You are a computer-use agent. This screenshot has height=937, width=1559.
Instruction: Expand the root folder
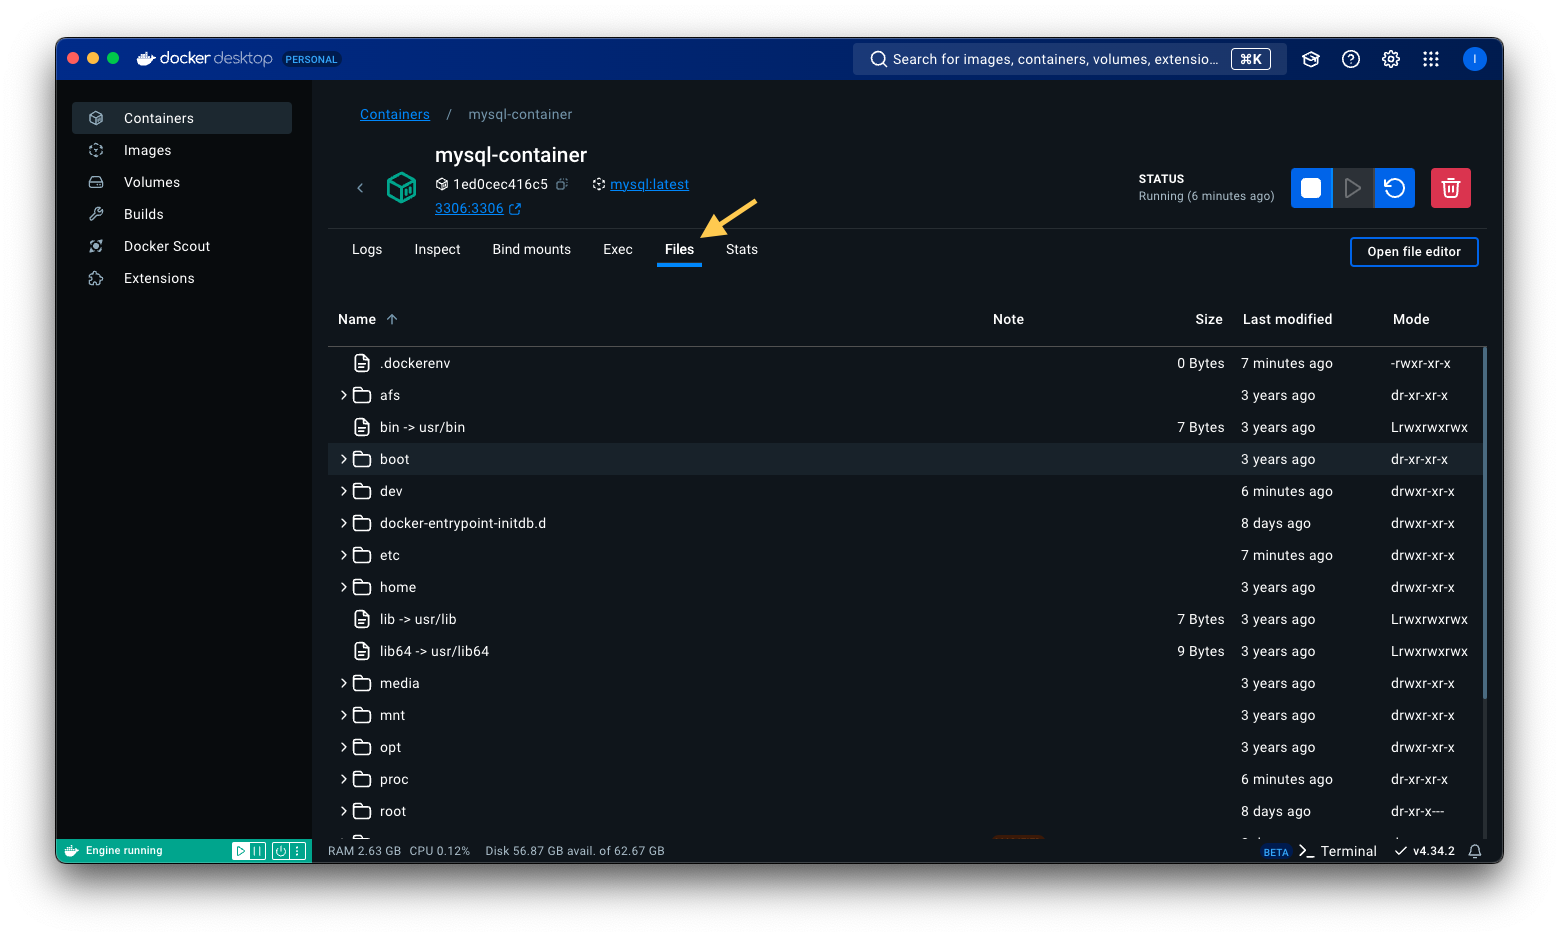(x=343, y=811)
